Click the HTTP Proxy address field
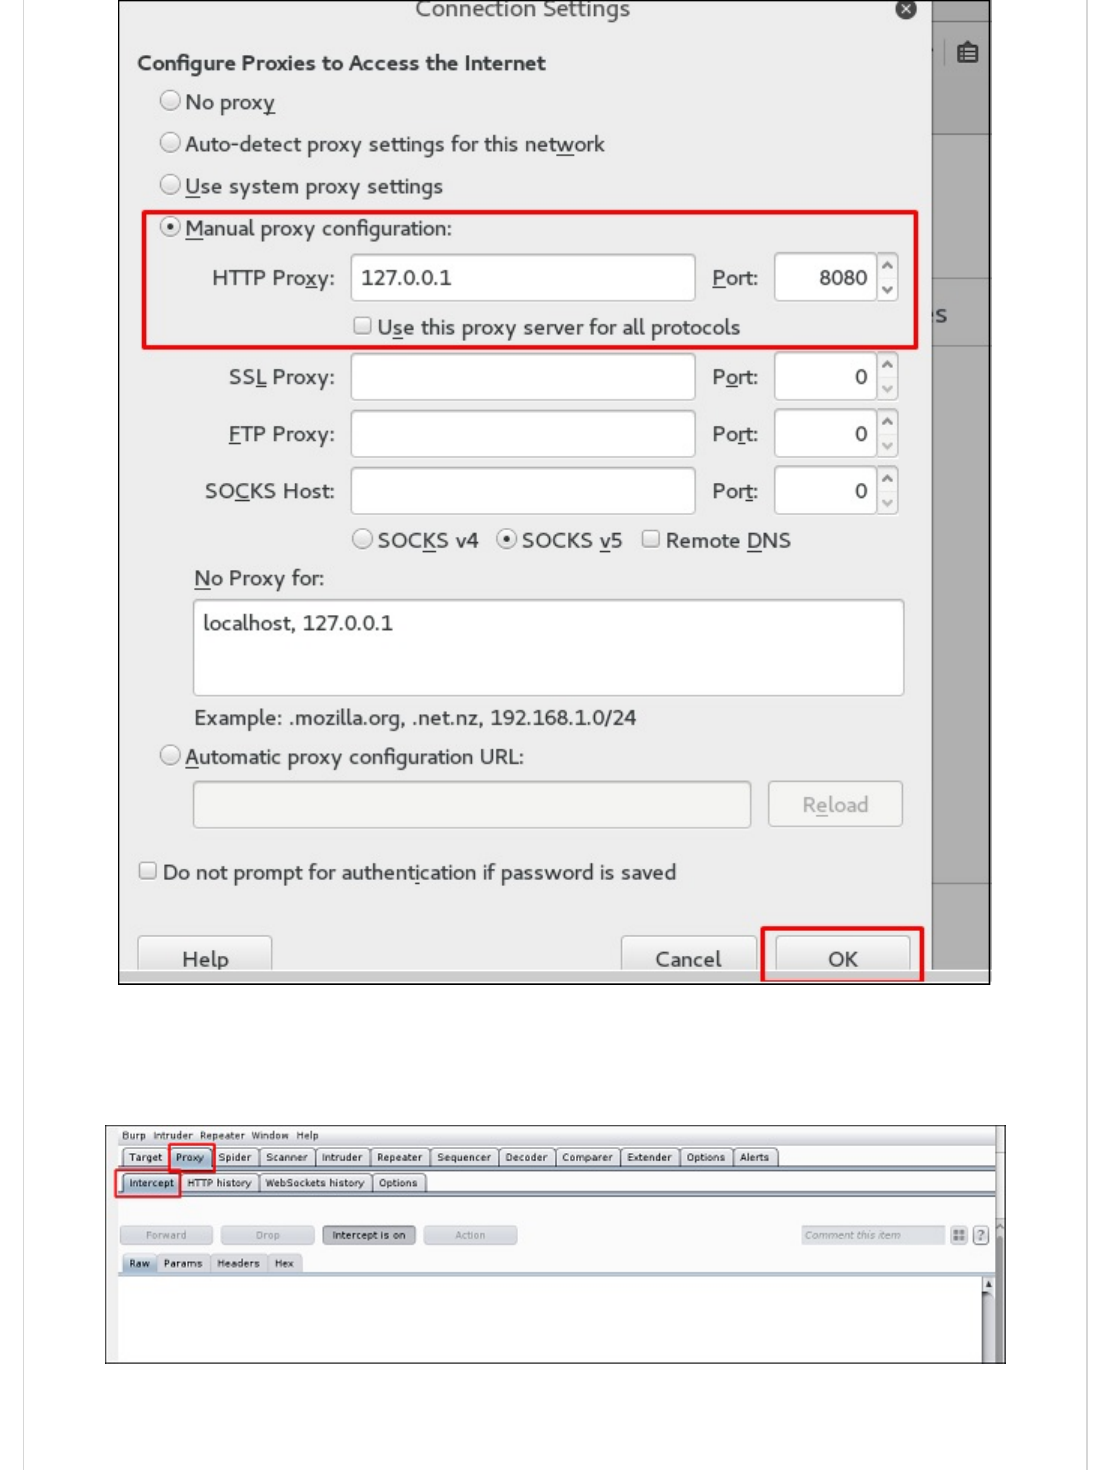This screenshot has width=1110, height=1470. [x=523, y=277]
